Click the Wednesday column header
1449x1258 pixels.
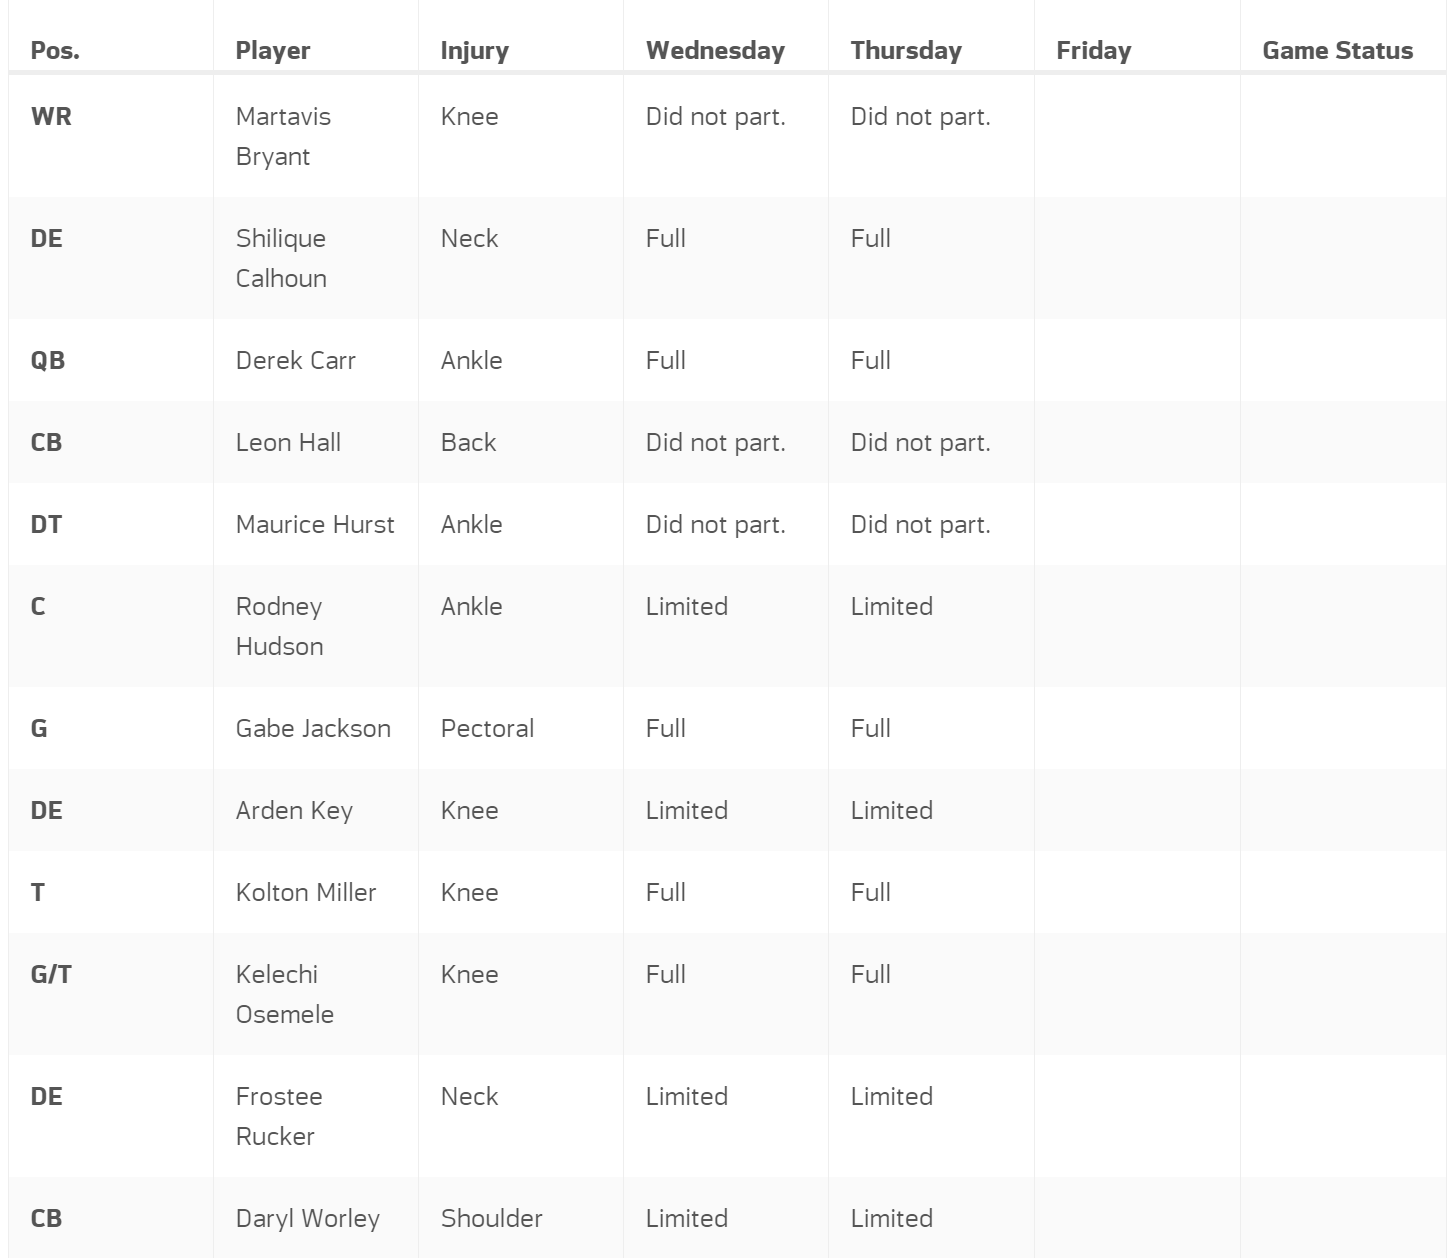715,50
